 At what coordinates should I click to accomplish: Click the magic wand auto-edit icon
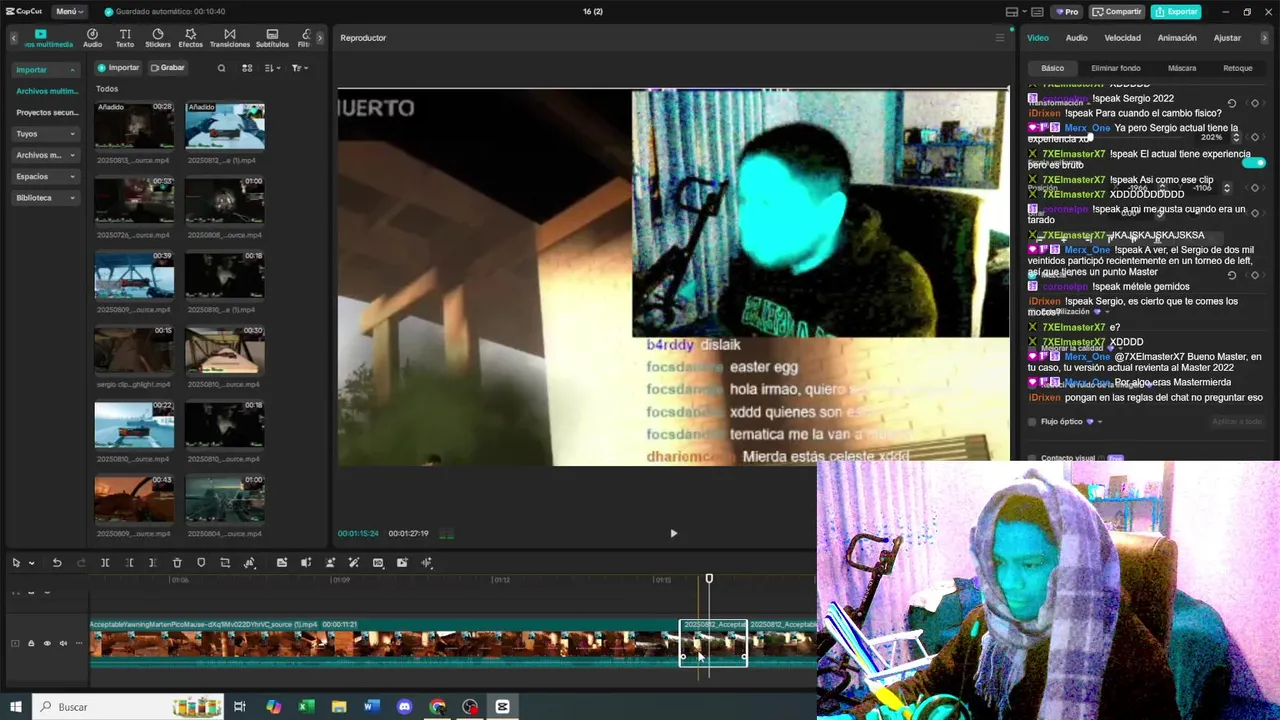[353, 563]
